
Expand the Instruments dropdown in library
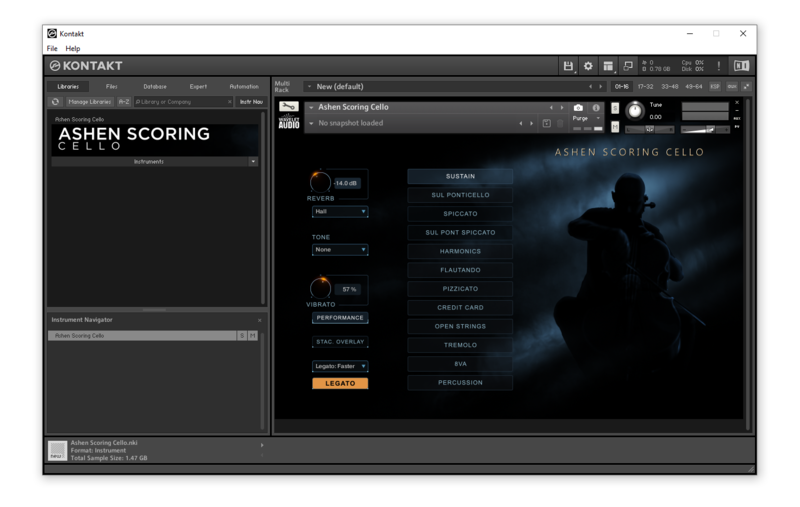pos(253,162)
